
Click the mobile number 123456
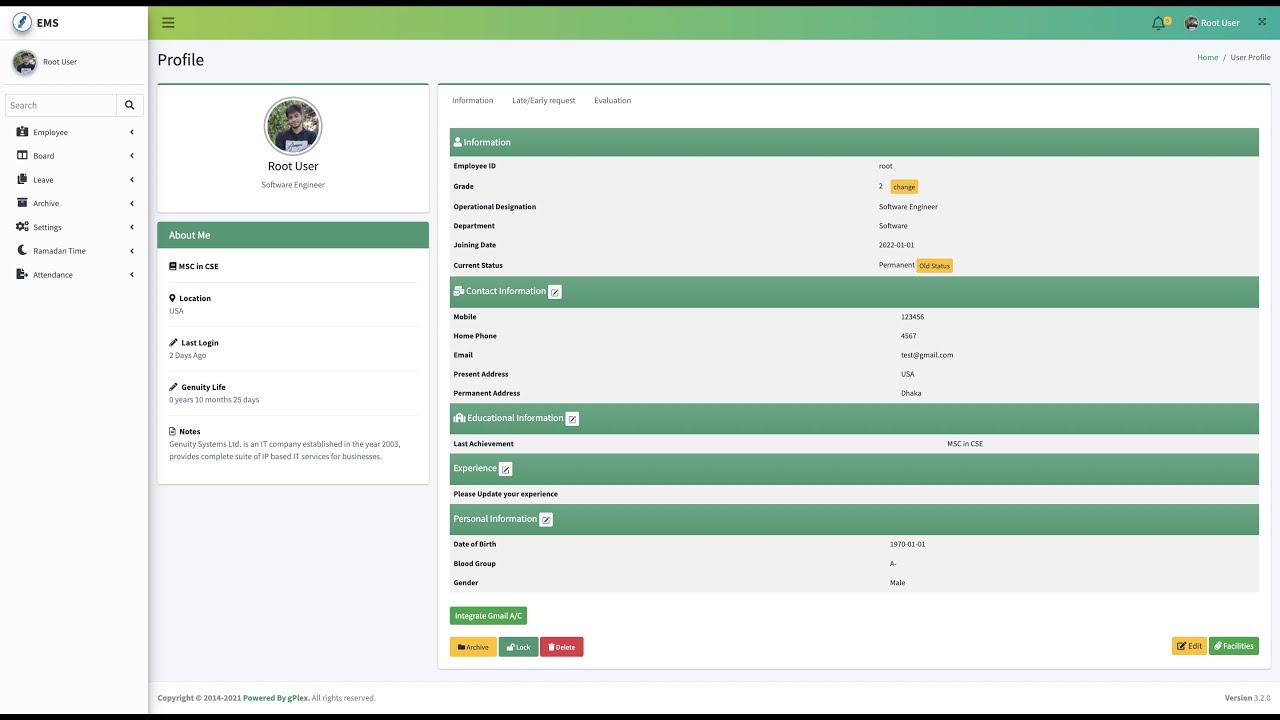pyautogui.click(x=912, y=317)
